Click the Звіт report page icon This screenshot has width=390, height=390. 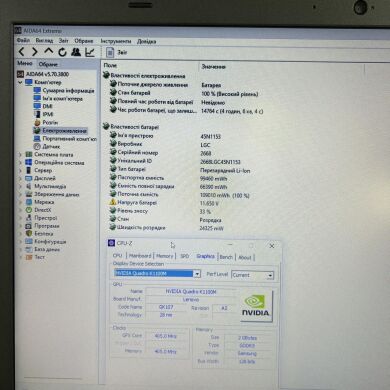[x=110, y=52]
